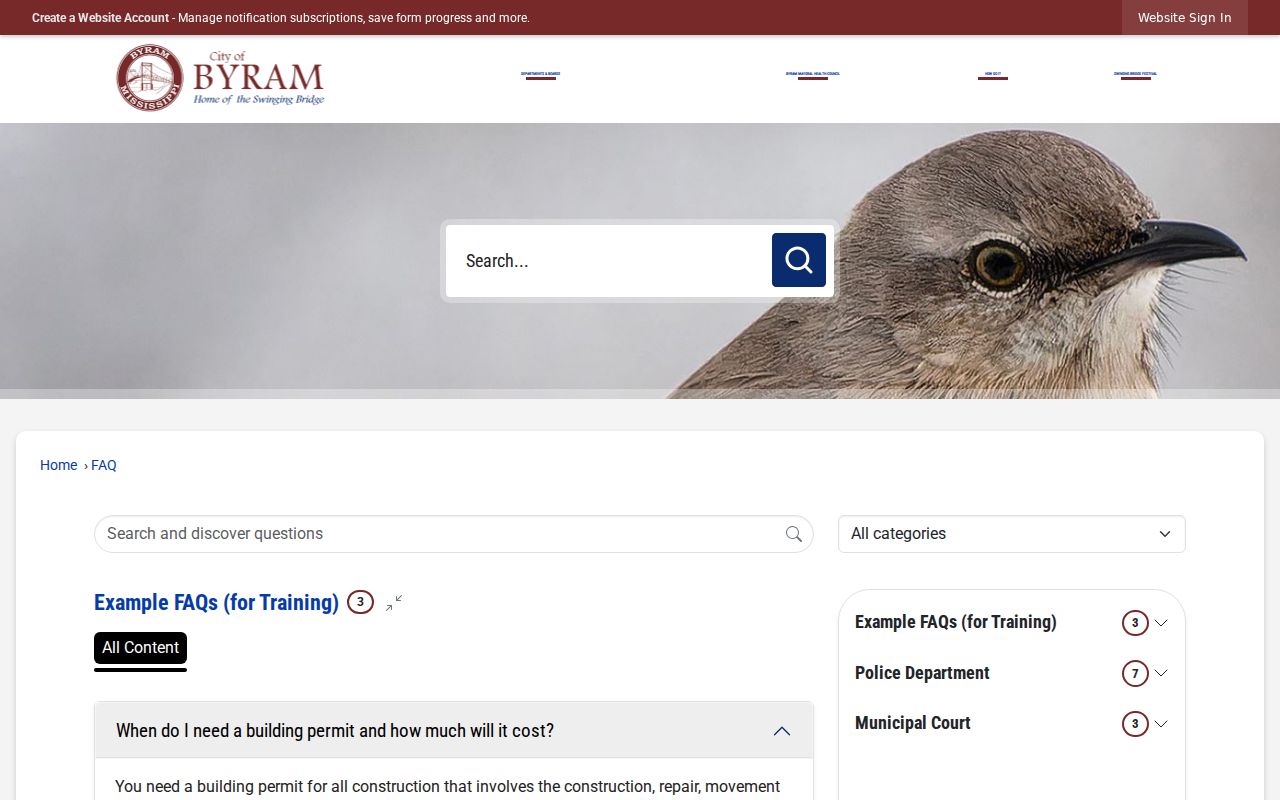Click the Search and discover questions field
Screen dimensions: 1280x800
click(440, 534)
